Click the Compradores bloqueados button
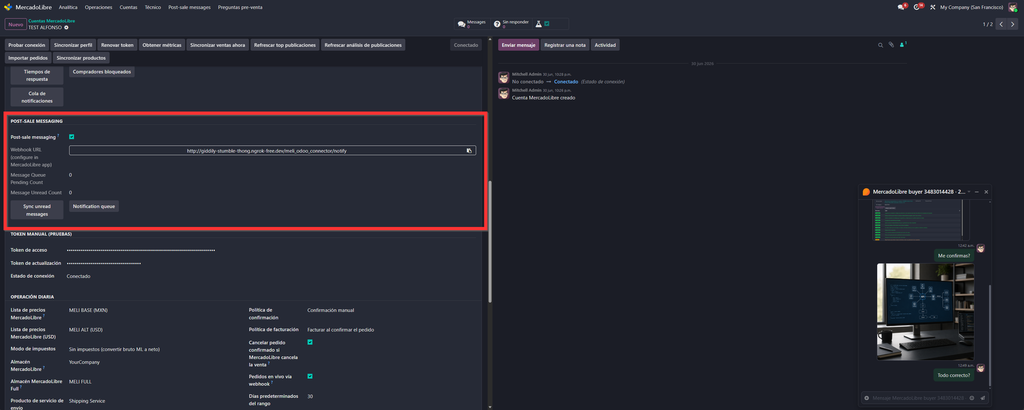 coord(102,71)
